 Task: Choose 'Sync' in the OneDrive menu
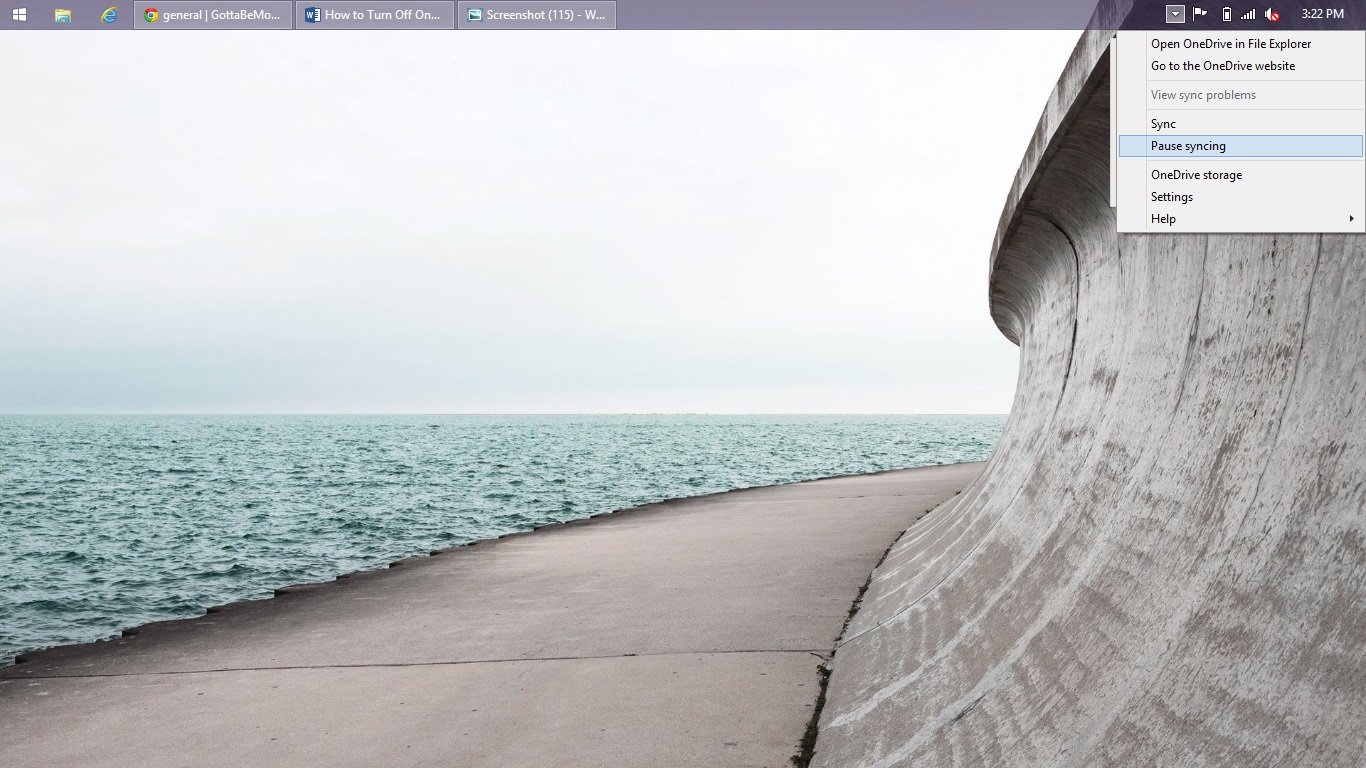click(1240, 124)
